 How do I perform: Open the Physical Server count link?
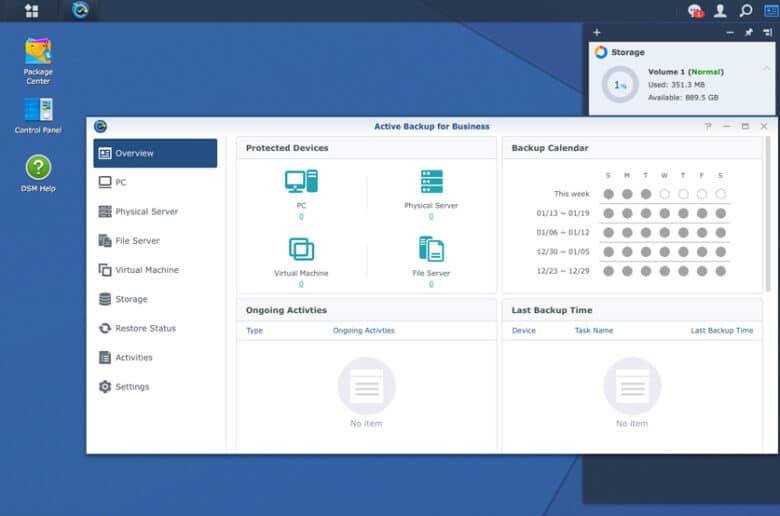click(431, 216)
